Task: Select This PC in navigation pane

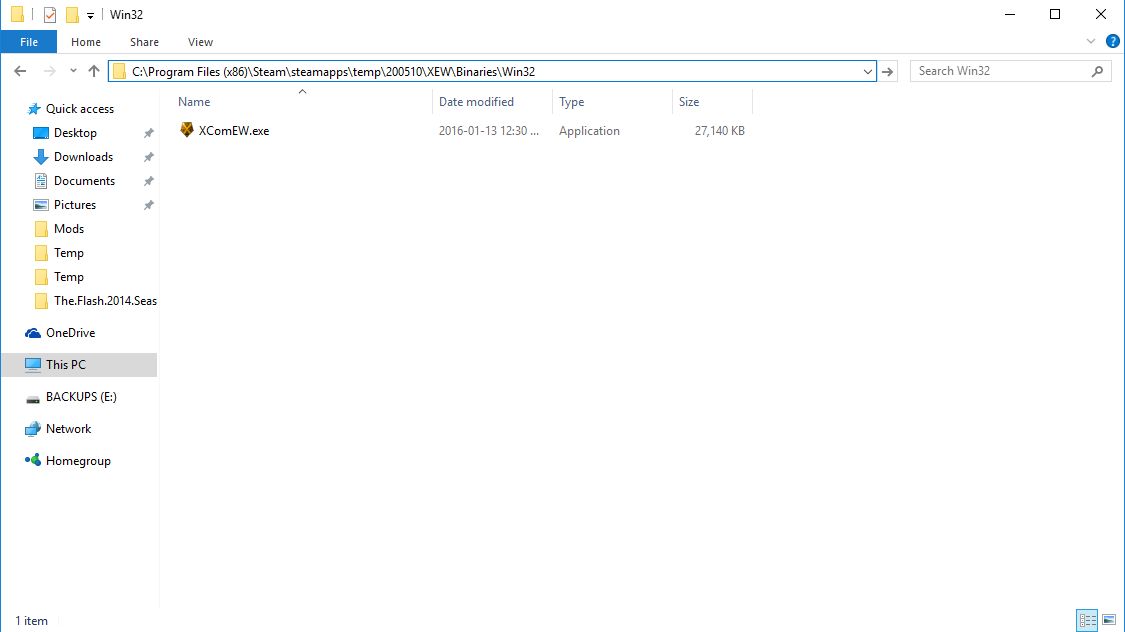Action: pos(79,364)
